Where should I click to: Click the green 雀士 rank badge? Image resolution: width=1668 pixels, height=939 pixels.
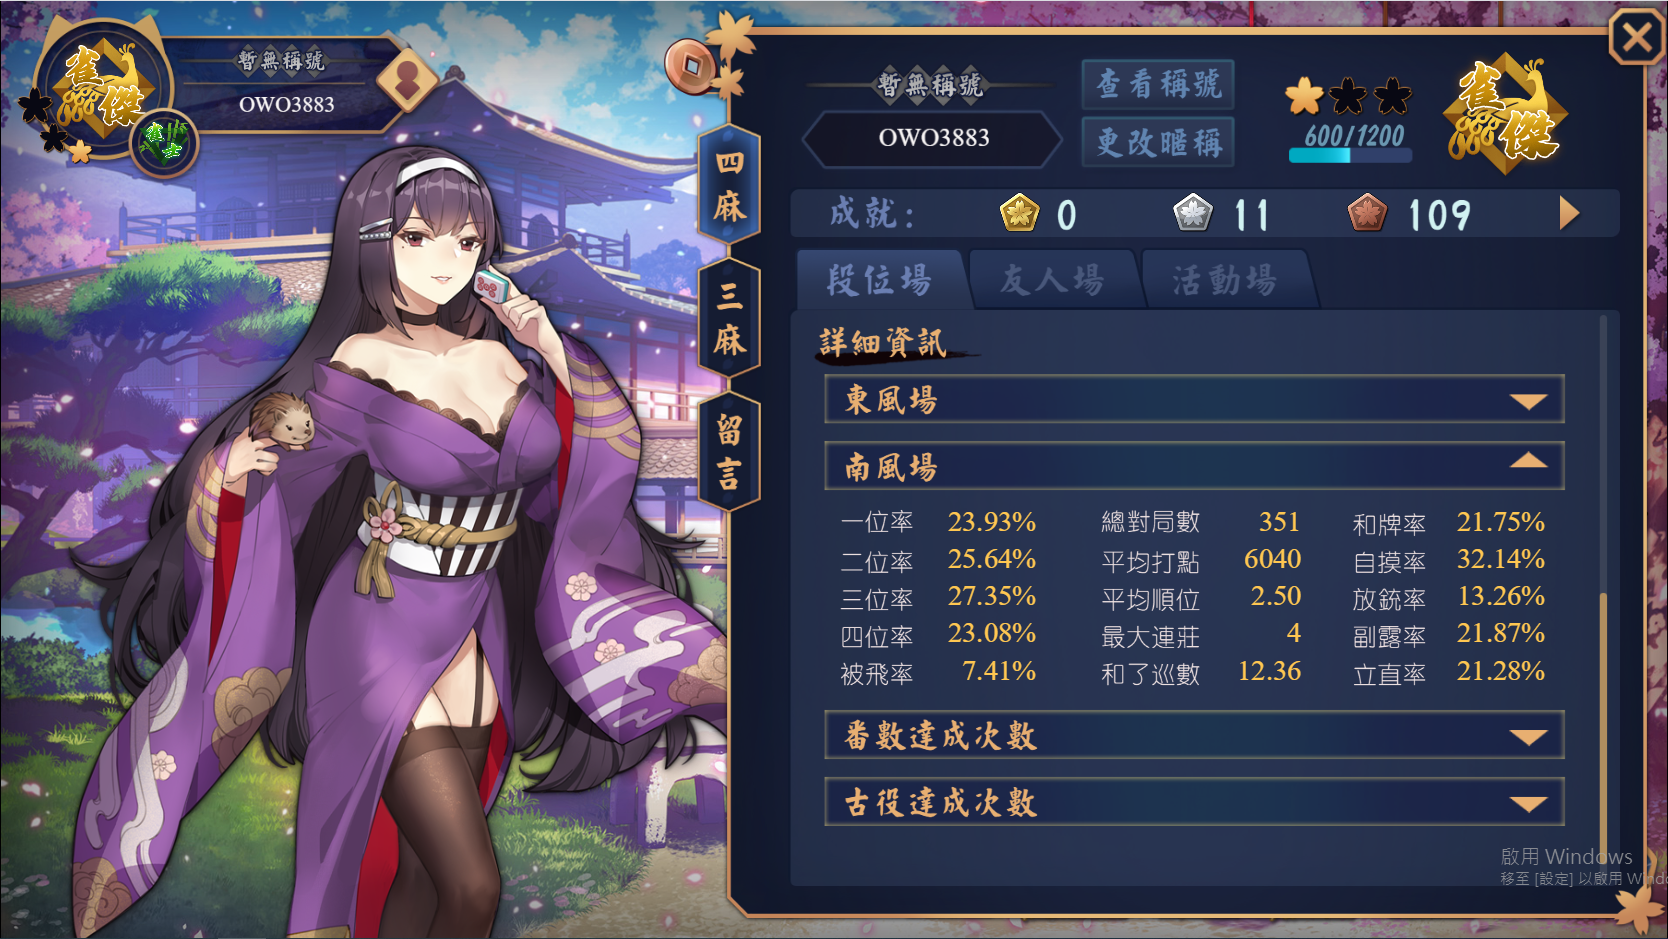coord(164,142)
